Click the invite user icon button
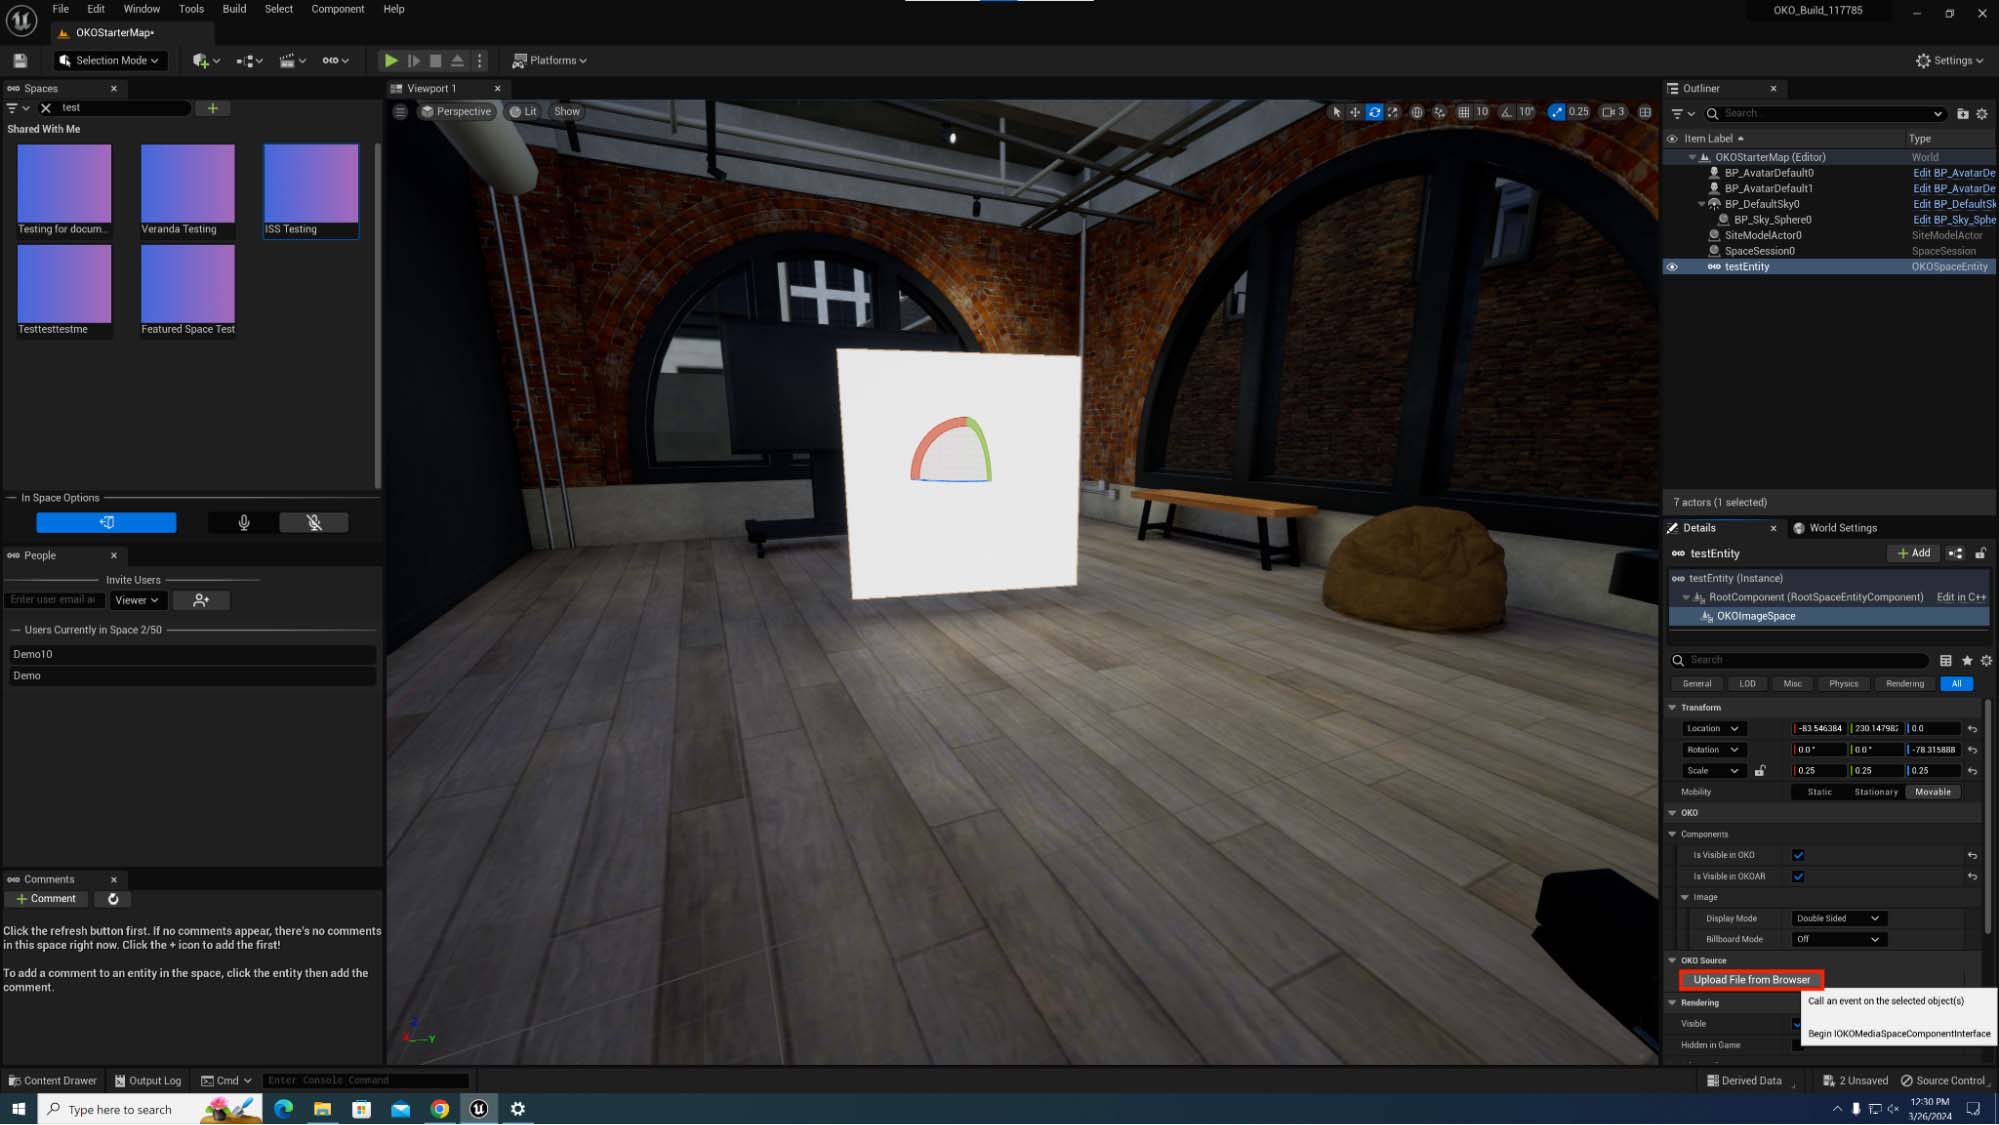Screen dimensions: 1999x1125 [201, 600]
